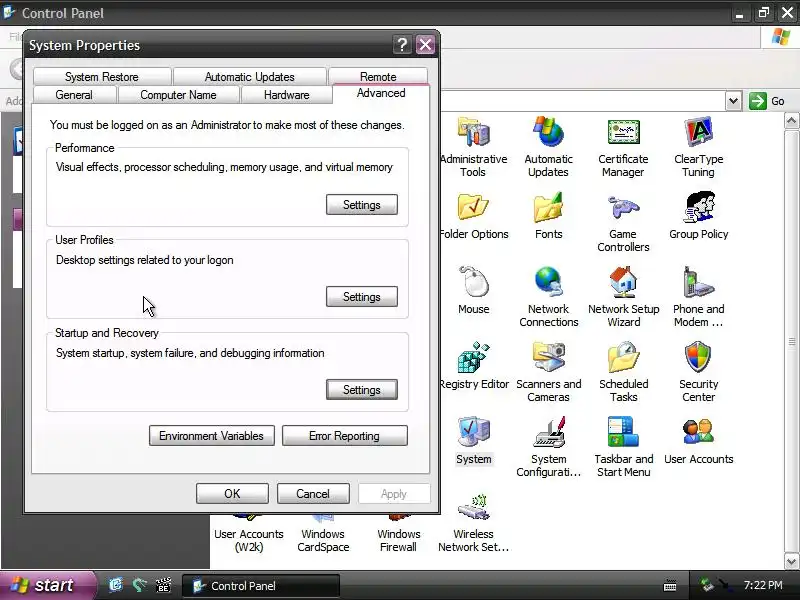Open the Fonts folder icon

pyautogui.click(x=548, y=207)
